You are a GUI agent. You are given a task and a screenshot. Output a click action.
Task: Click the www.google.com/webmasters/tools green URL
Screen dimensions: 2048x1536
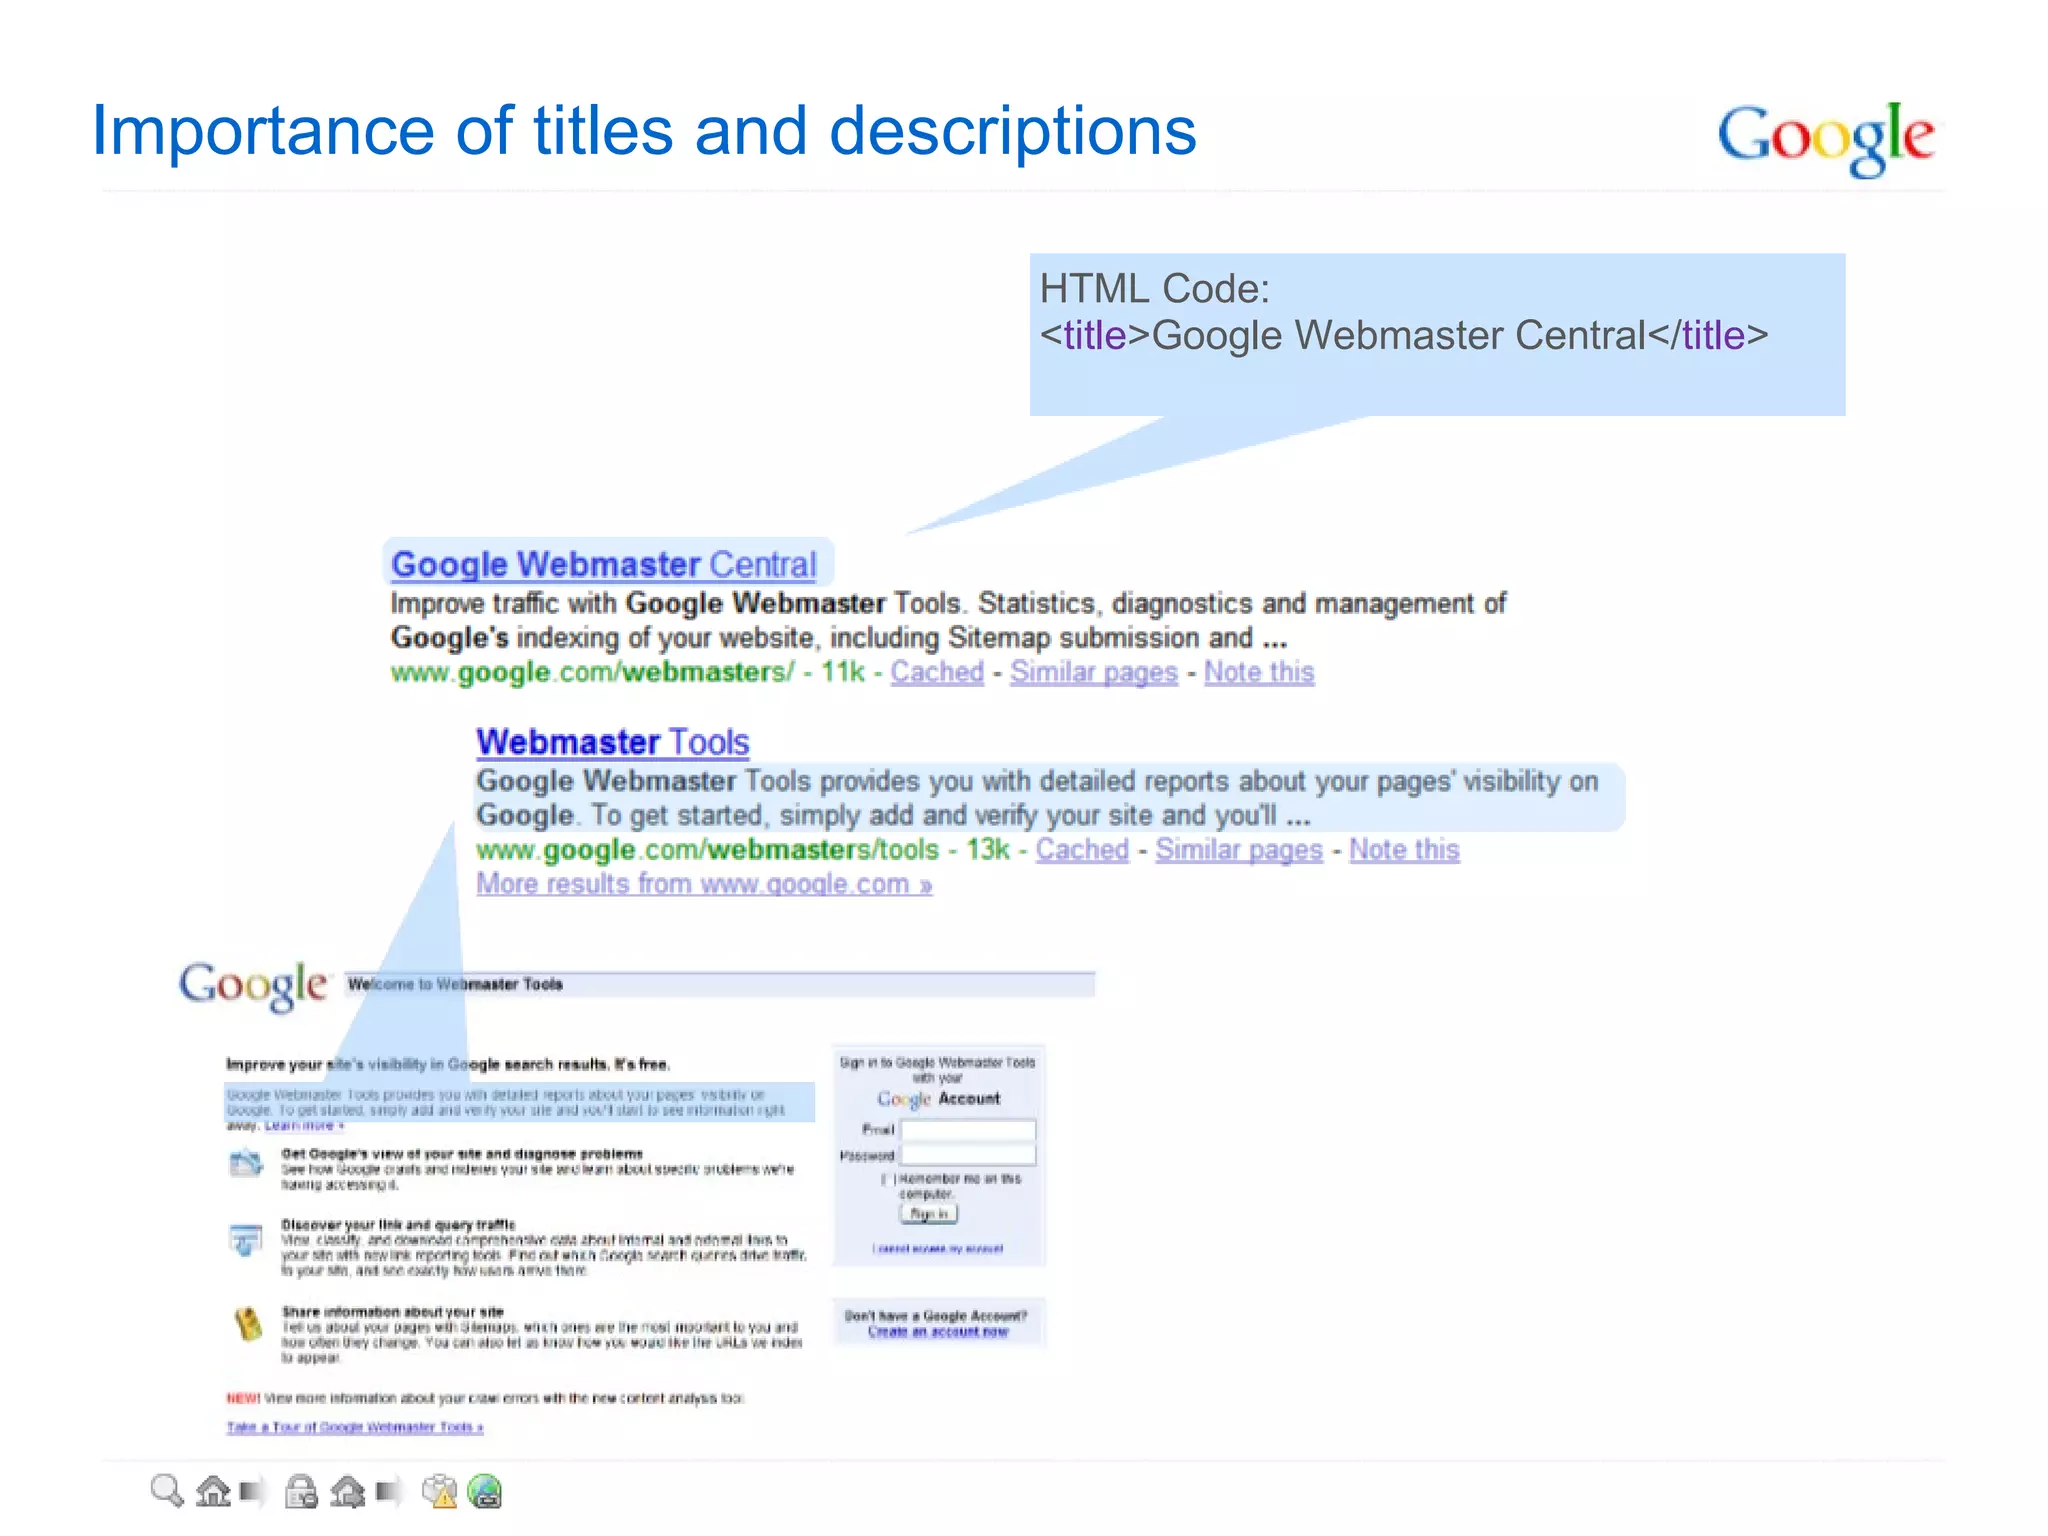pyautogui.click(x=707, y=850)
